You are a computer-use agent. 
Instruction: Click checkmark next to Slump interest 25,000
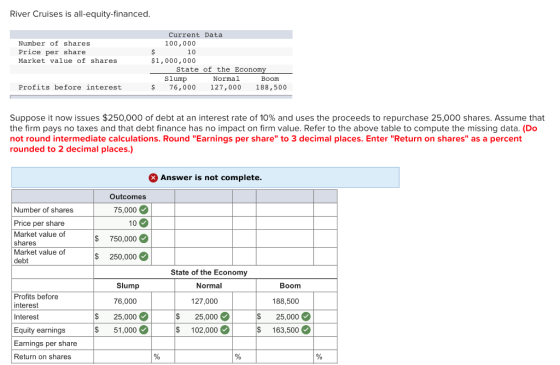point(144,316)
